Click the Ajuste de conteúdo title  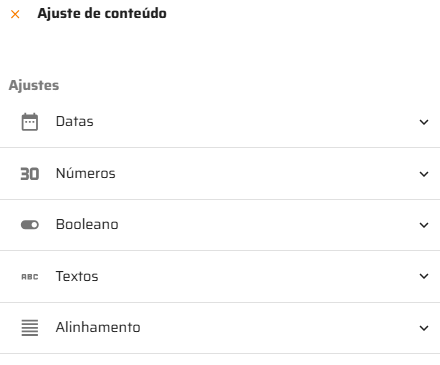click(102, 14)
